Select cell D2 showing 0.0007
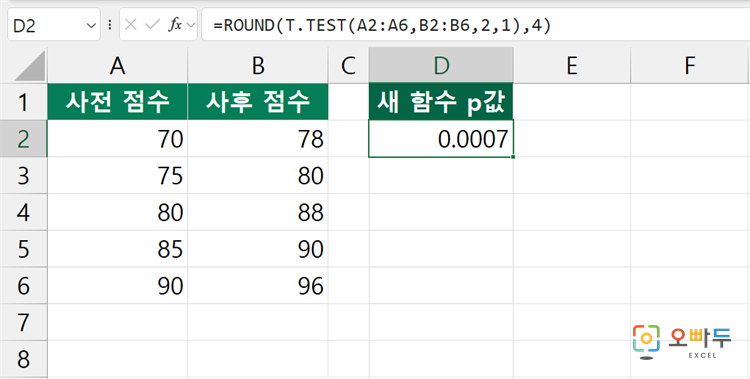This screenshot has height=379, width=750. (441, 139)
